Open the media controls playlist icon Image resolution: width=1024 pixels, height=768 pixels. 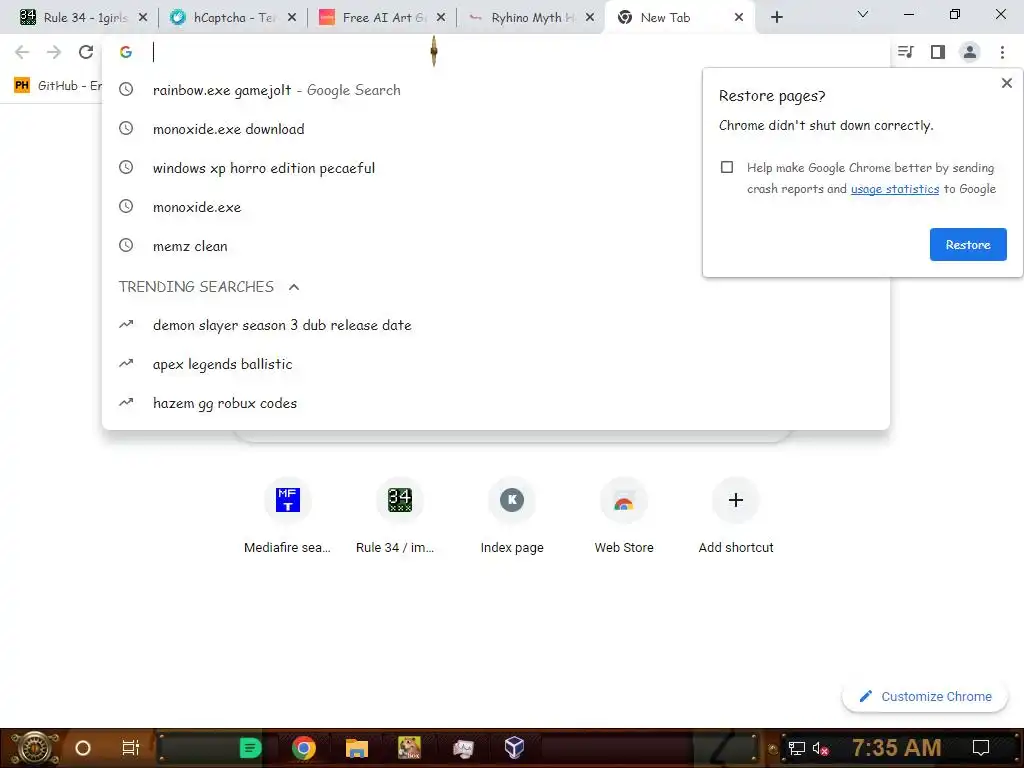click(x=905, y=52)
